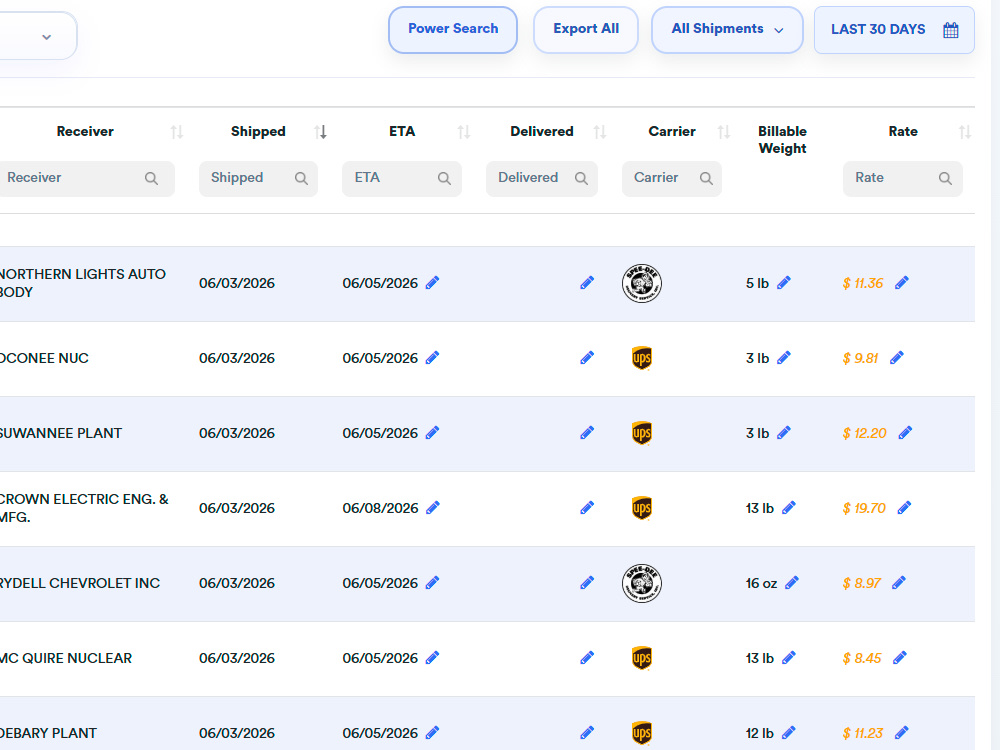The image size is (1000, 750).
Task: Edit 16 oz weight for RYDELL CHEVROLET
Action: point(791,583)
